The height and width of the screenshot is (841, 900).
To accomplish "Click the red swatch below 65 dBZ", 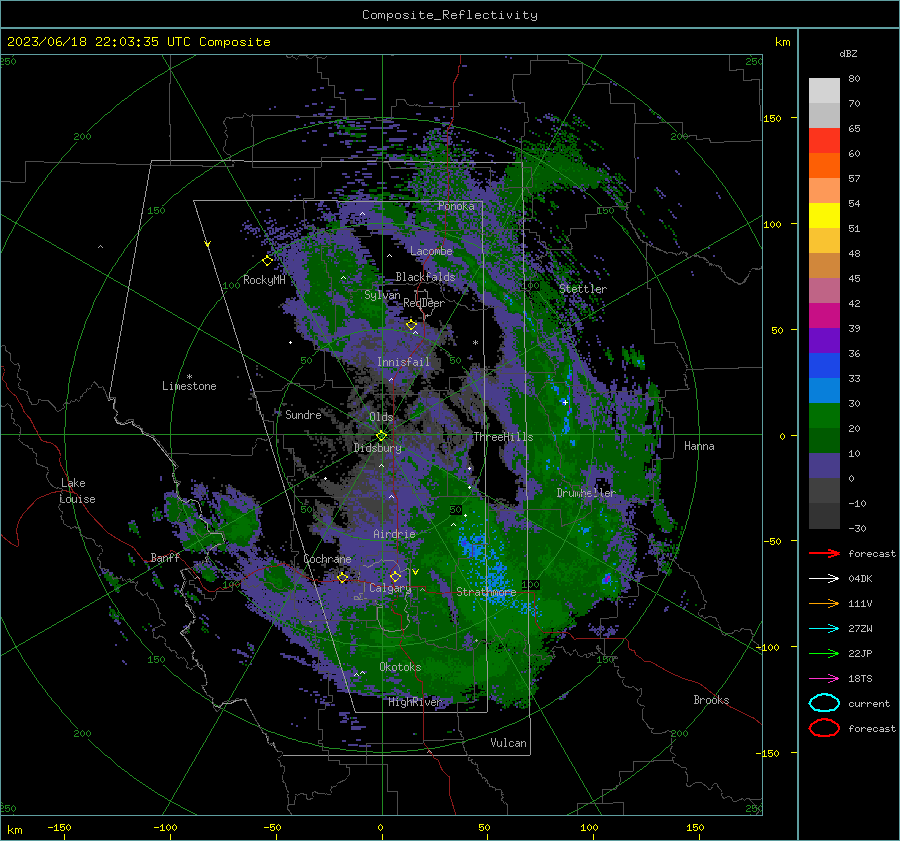I will [824, 141].
